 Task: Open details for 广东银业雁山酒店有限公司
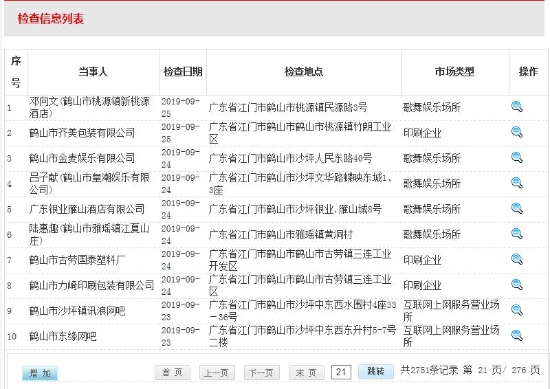tap(517, 208)
